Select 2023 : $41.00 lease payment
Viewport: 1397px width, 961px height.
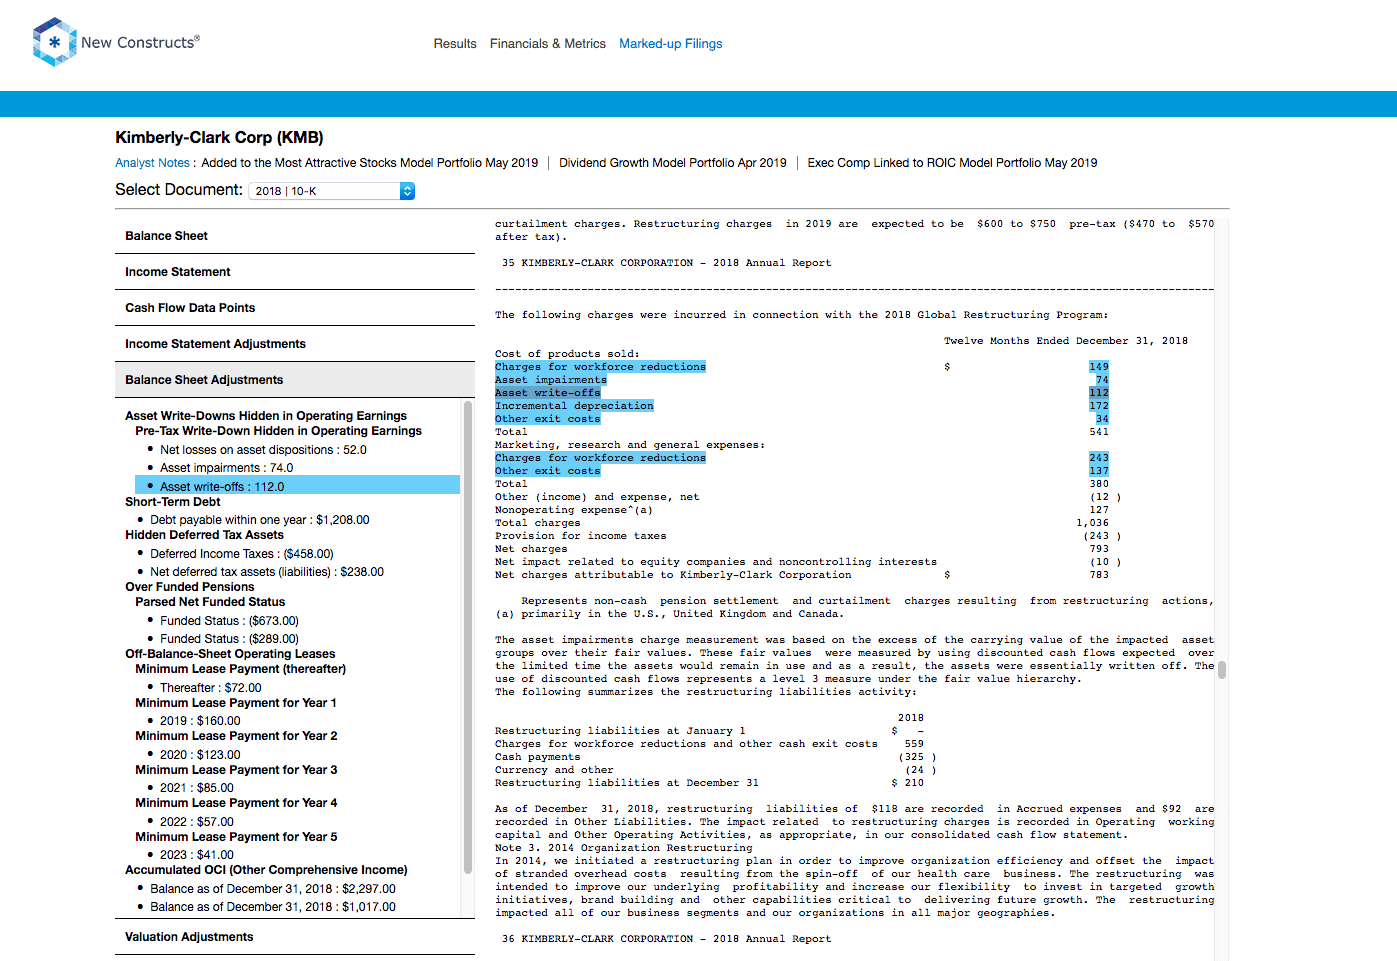pos(196,855)
